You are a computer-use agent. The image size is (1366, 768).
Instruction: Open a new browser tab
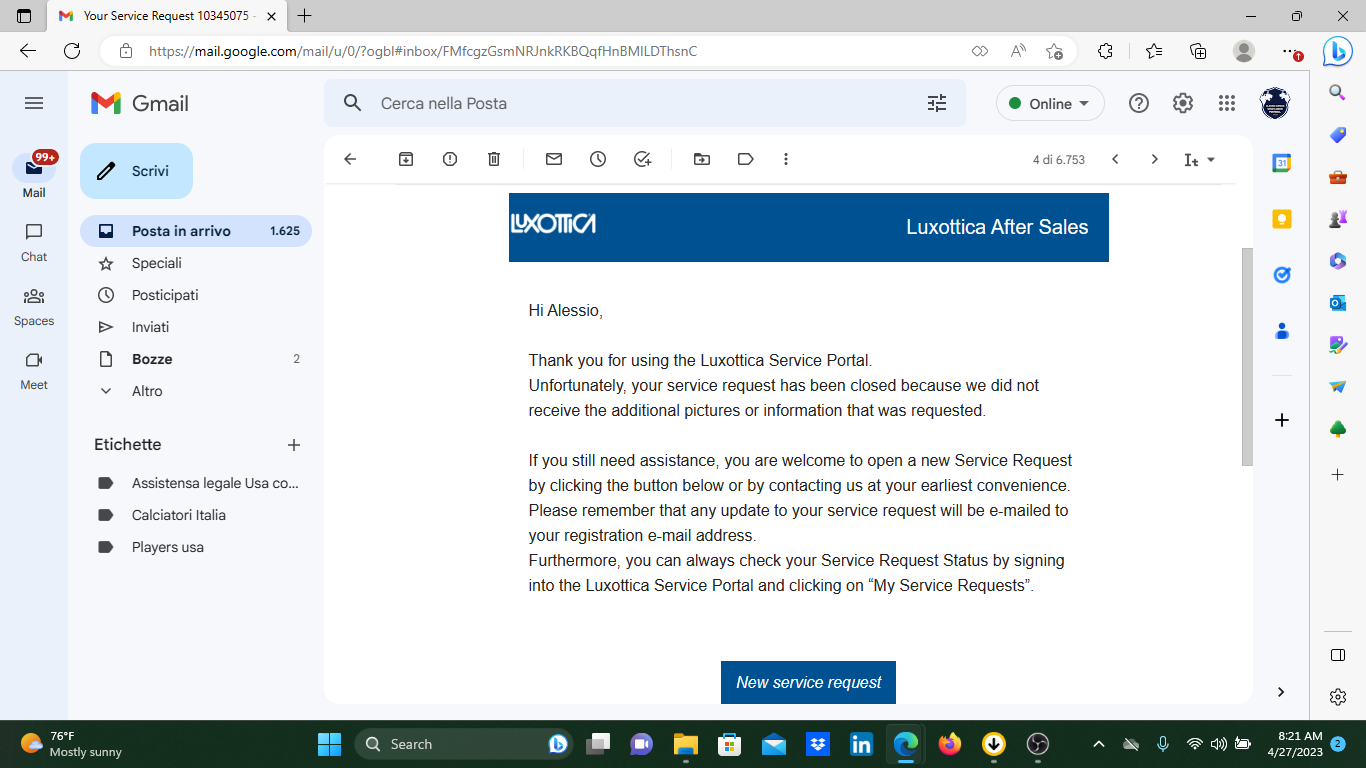[305, 16]
